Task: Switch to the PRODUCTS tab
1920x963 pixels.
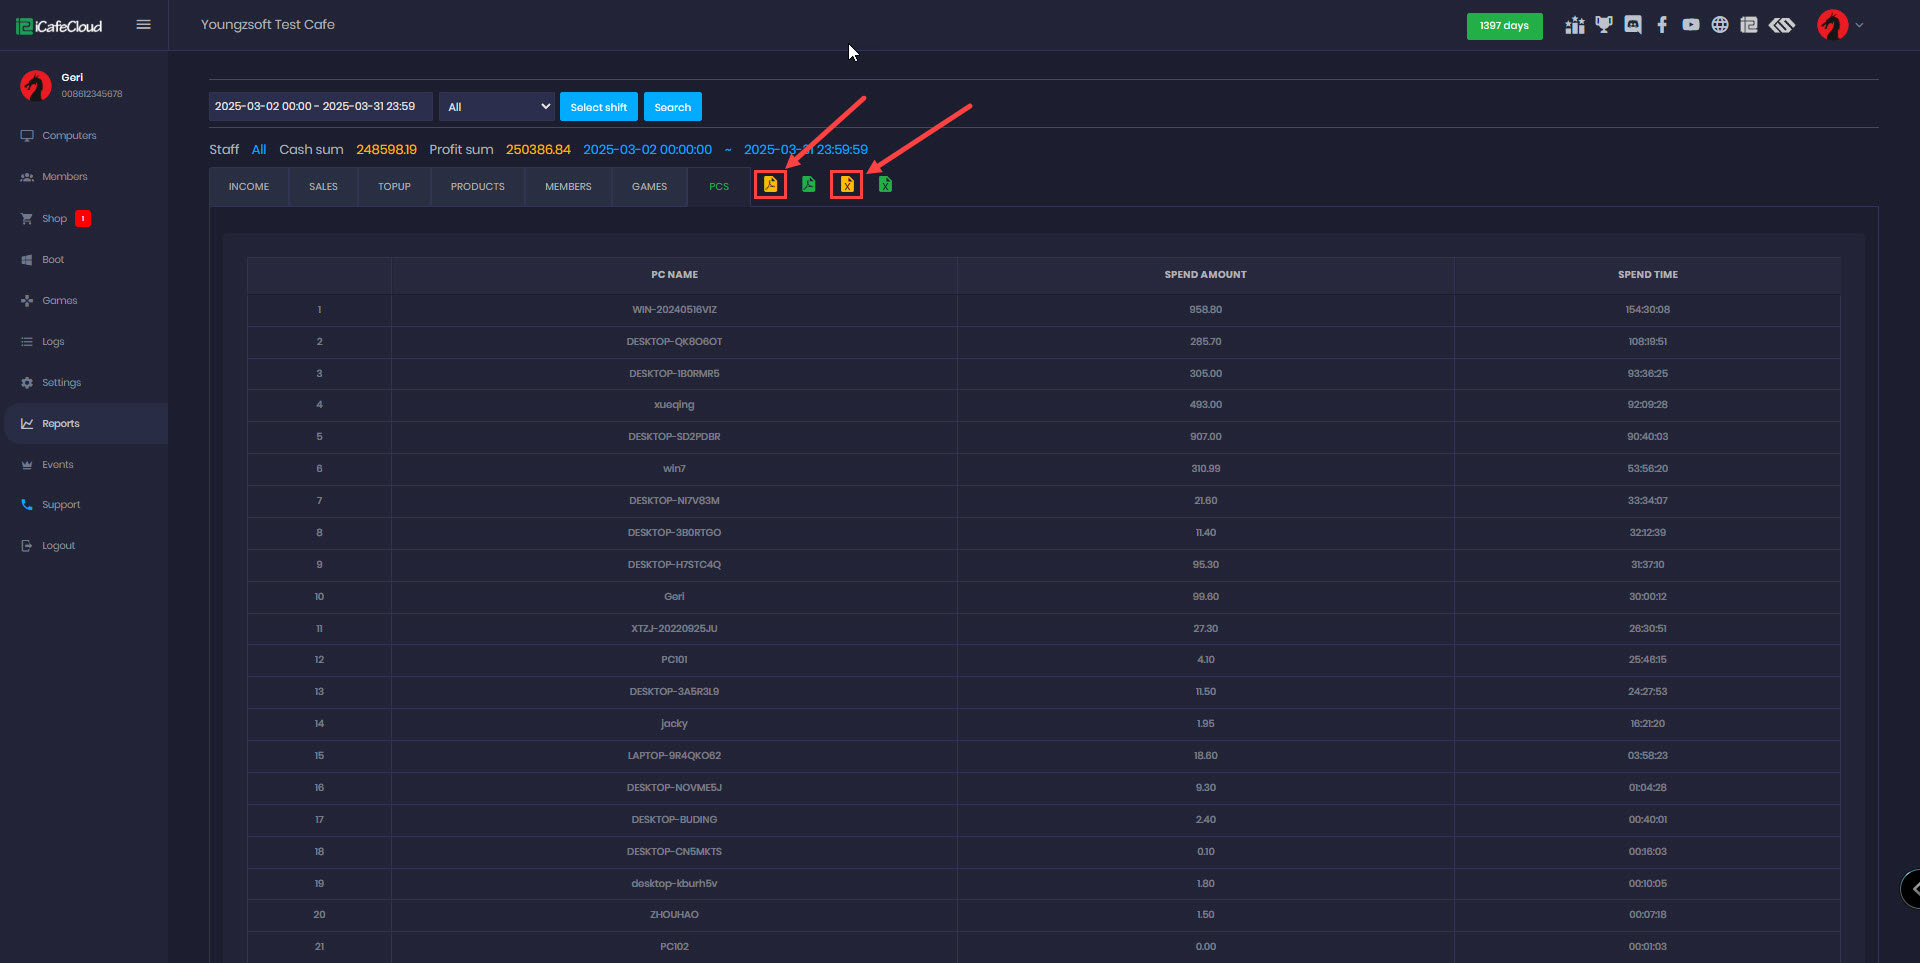Action: tap(477, 187)
